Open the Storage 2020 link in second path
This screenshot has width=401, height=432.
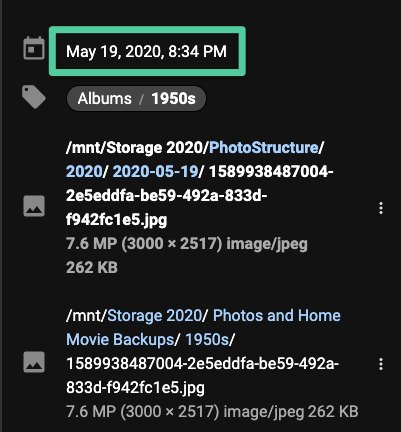tap(154, 316)
